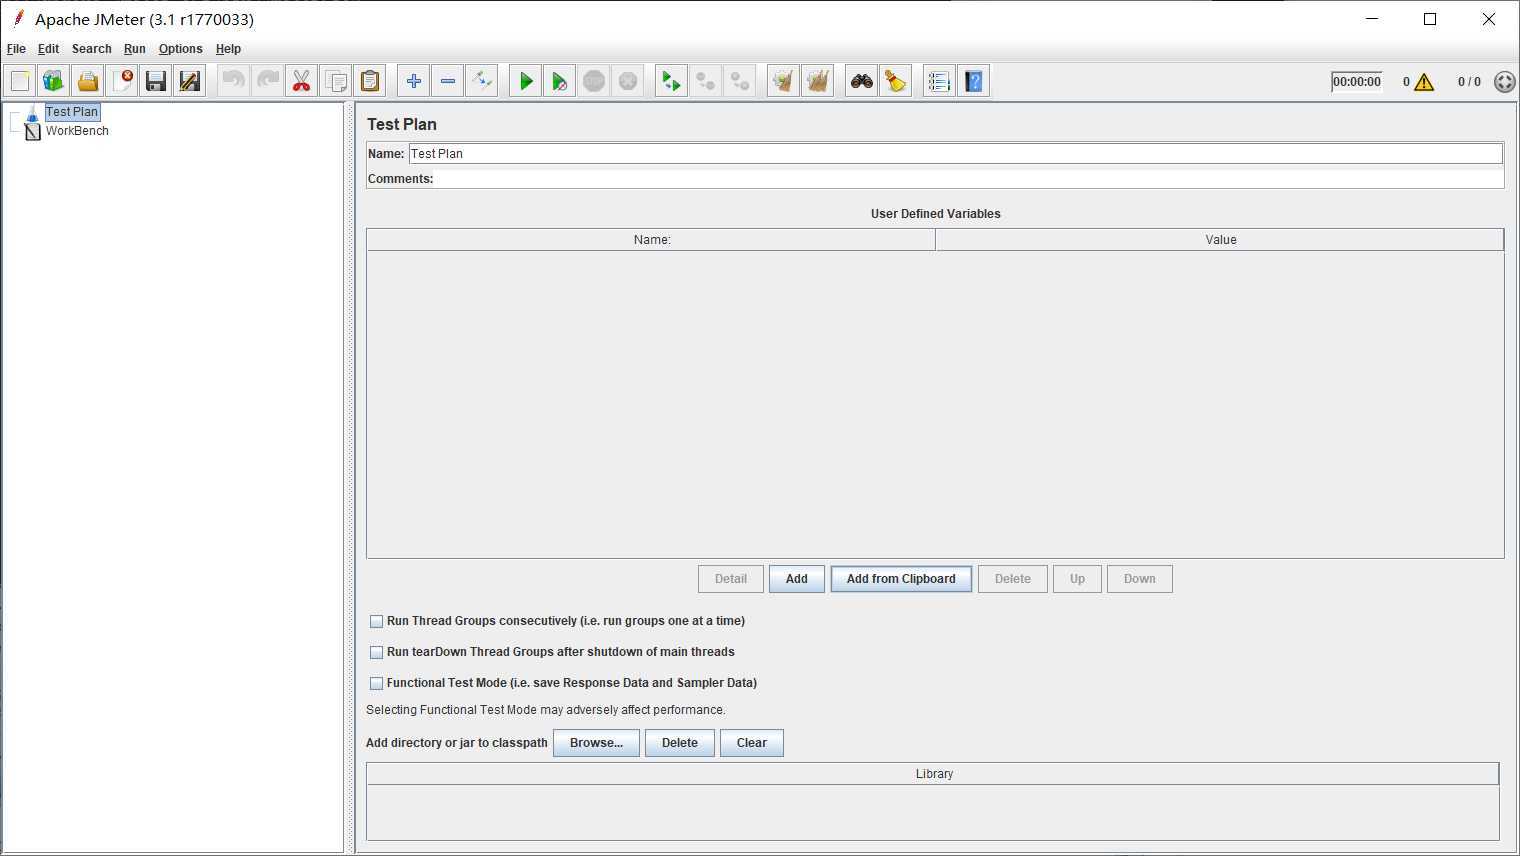
Task: Select Test Plan in the tree
Action: pyautogui.click(x=72, y=112)
